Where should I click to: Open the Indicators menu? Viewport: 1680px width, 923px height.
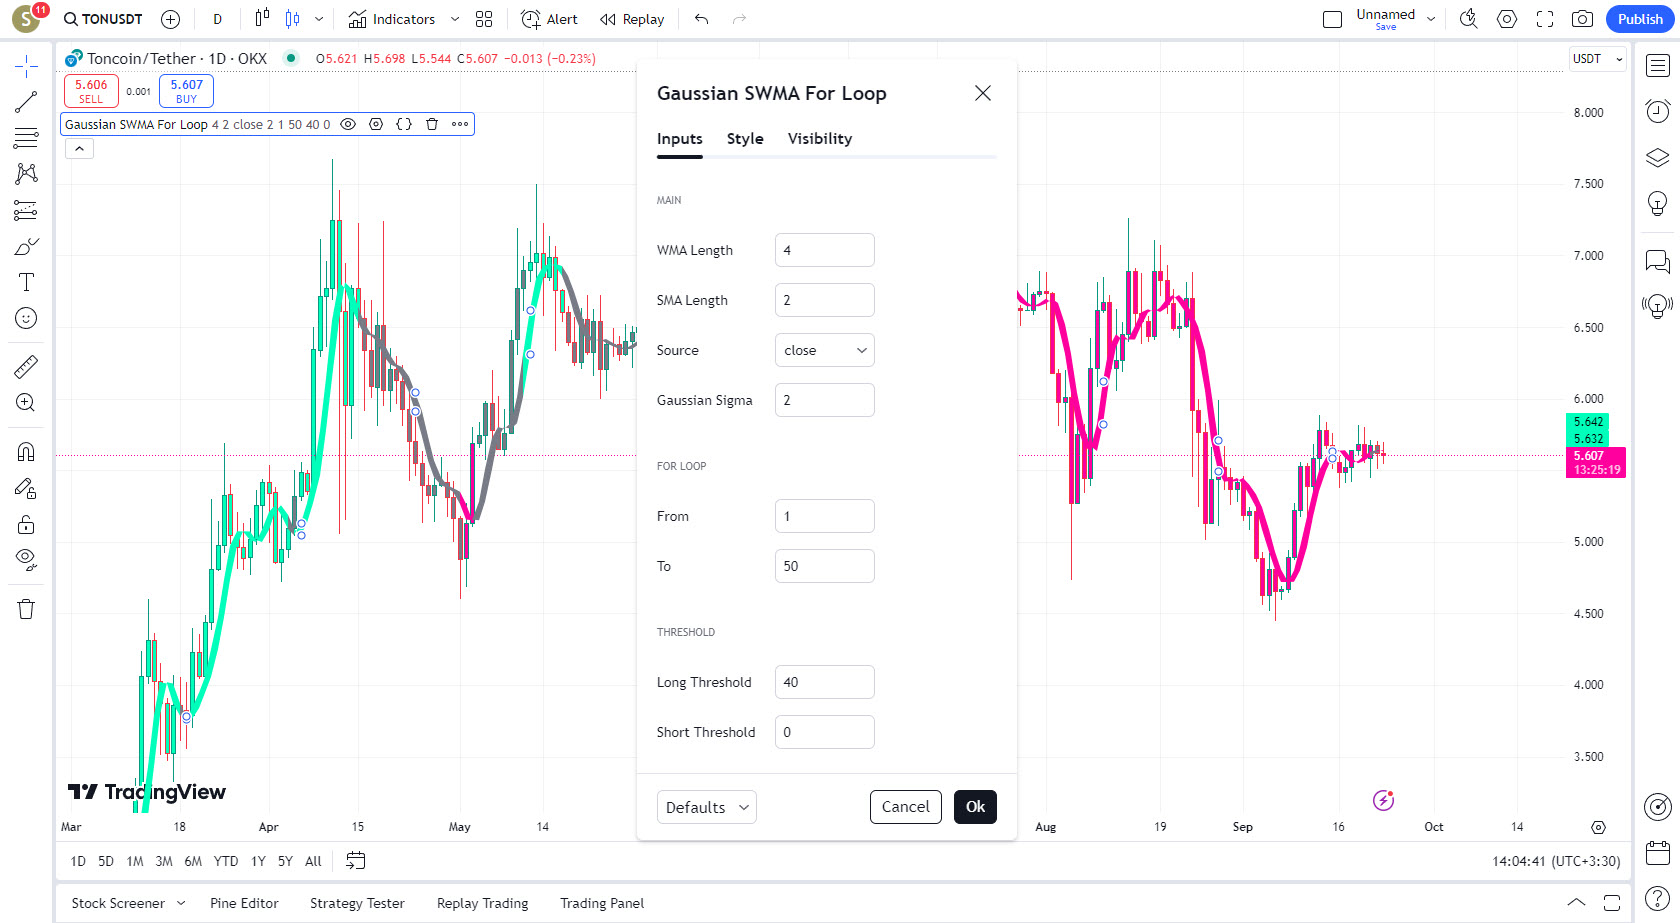tap(392, 19)
